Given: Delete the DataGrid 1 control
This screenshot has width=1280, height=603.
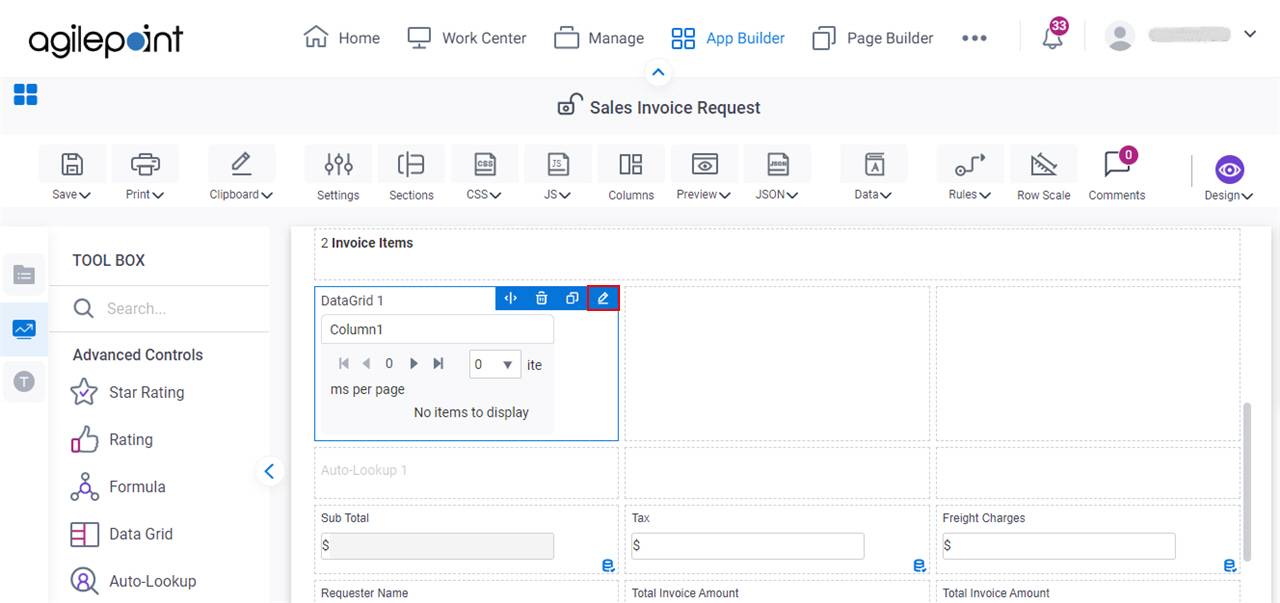Looking at the screenshot, I should point(541,298).
